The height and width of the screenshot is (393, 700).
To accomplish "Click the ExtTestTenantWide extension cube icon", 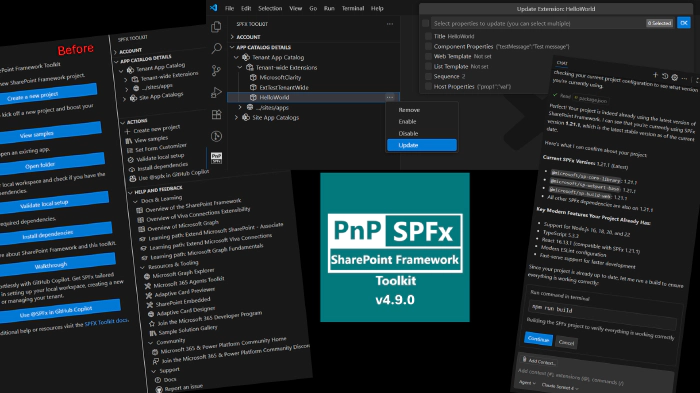I will (254, 88).
